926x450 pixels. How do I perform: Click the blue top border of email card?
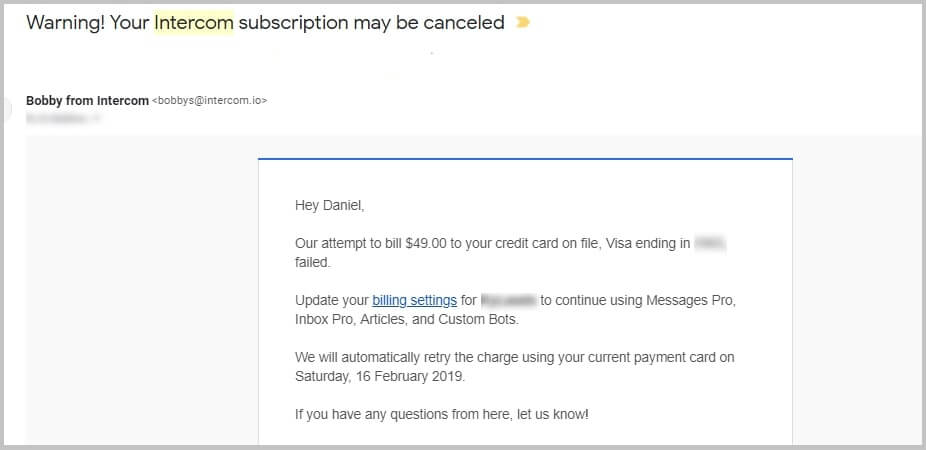point(525,159)
